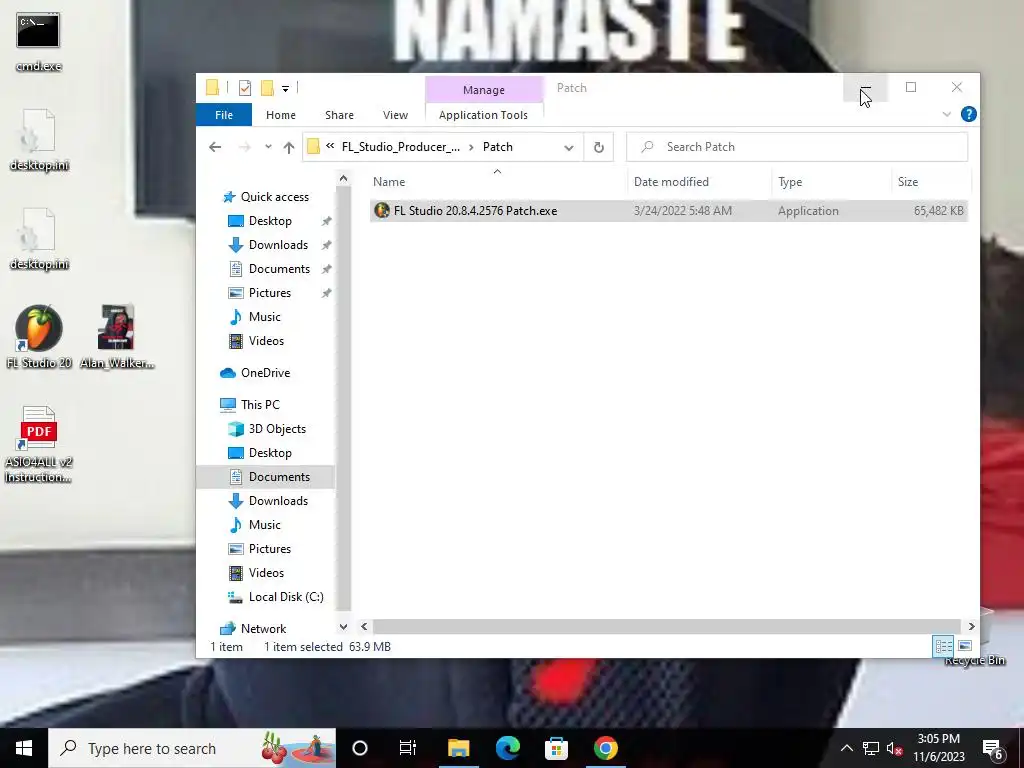Open pinned Pictures under Quick access
This screenshot has width=1024, height=768.
[x=268, y=293]
